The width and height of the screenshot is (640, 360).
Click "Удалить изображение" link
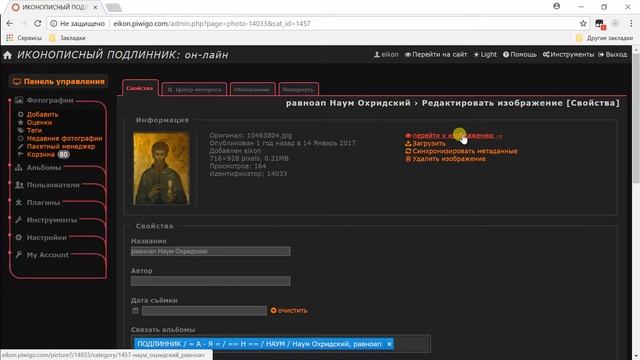coord(445,159)
